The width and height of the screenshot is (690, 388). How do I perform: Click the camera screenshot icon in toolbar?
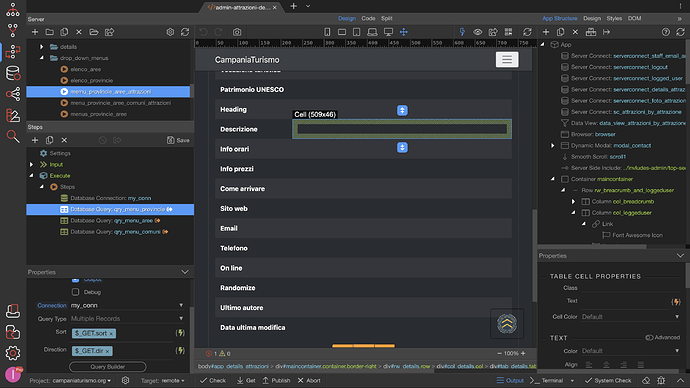pyautogui.click(x=237, y=32)
